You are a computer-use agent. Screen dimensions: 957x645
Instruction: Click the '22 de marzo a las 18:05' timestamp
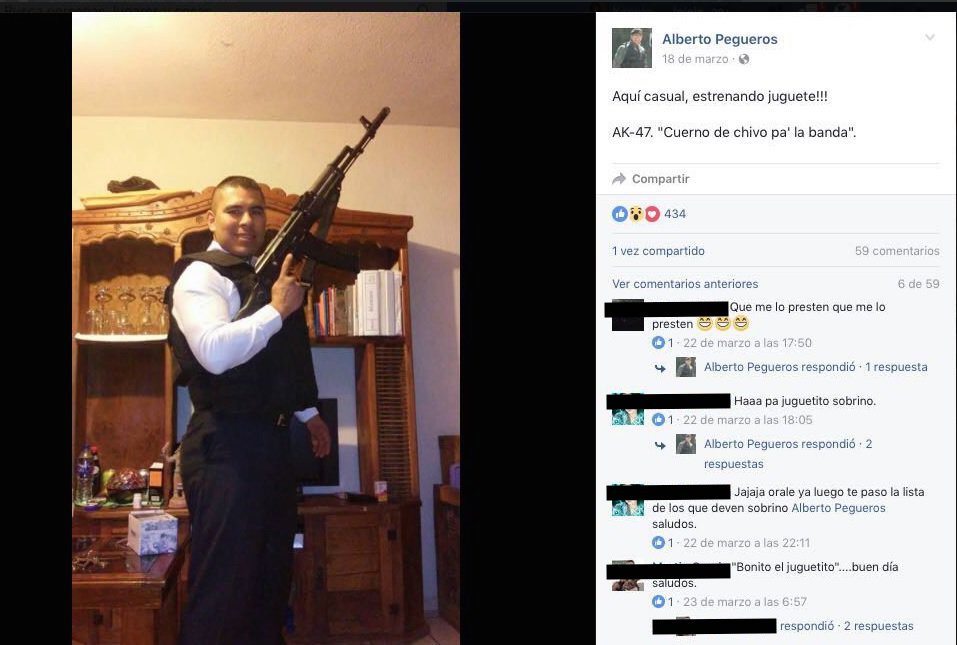pyautogui.click(x=748, y=420)
